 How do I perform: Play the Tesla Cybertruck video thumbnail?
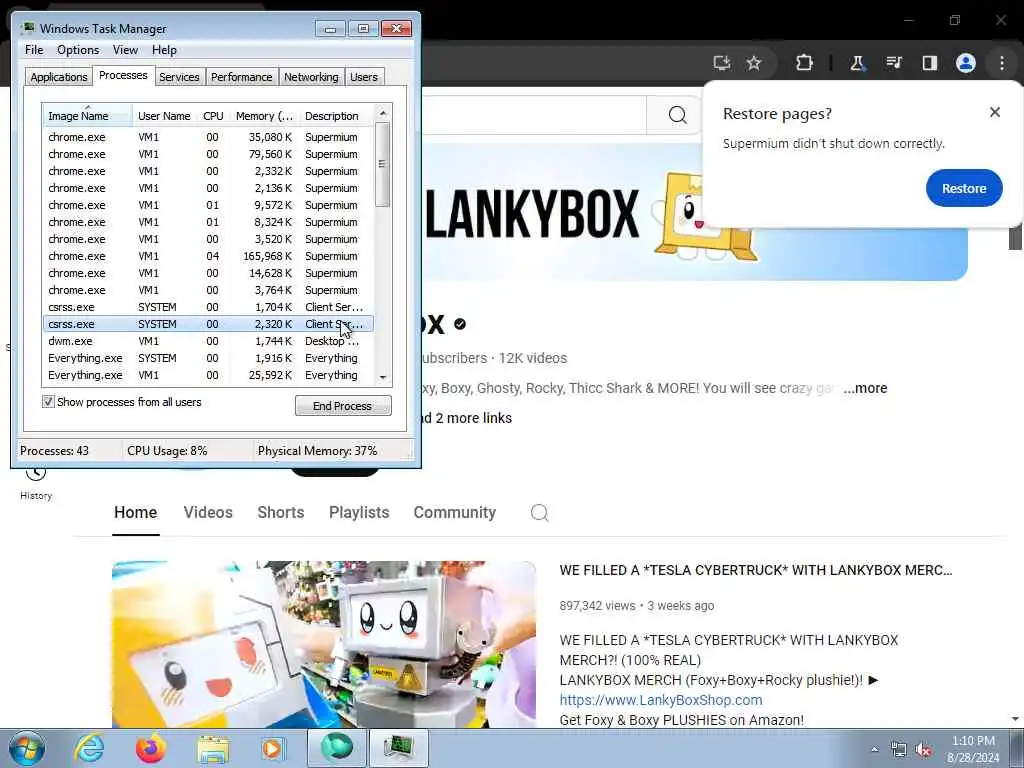[324, 645]
